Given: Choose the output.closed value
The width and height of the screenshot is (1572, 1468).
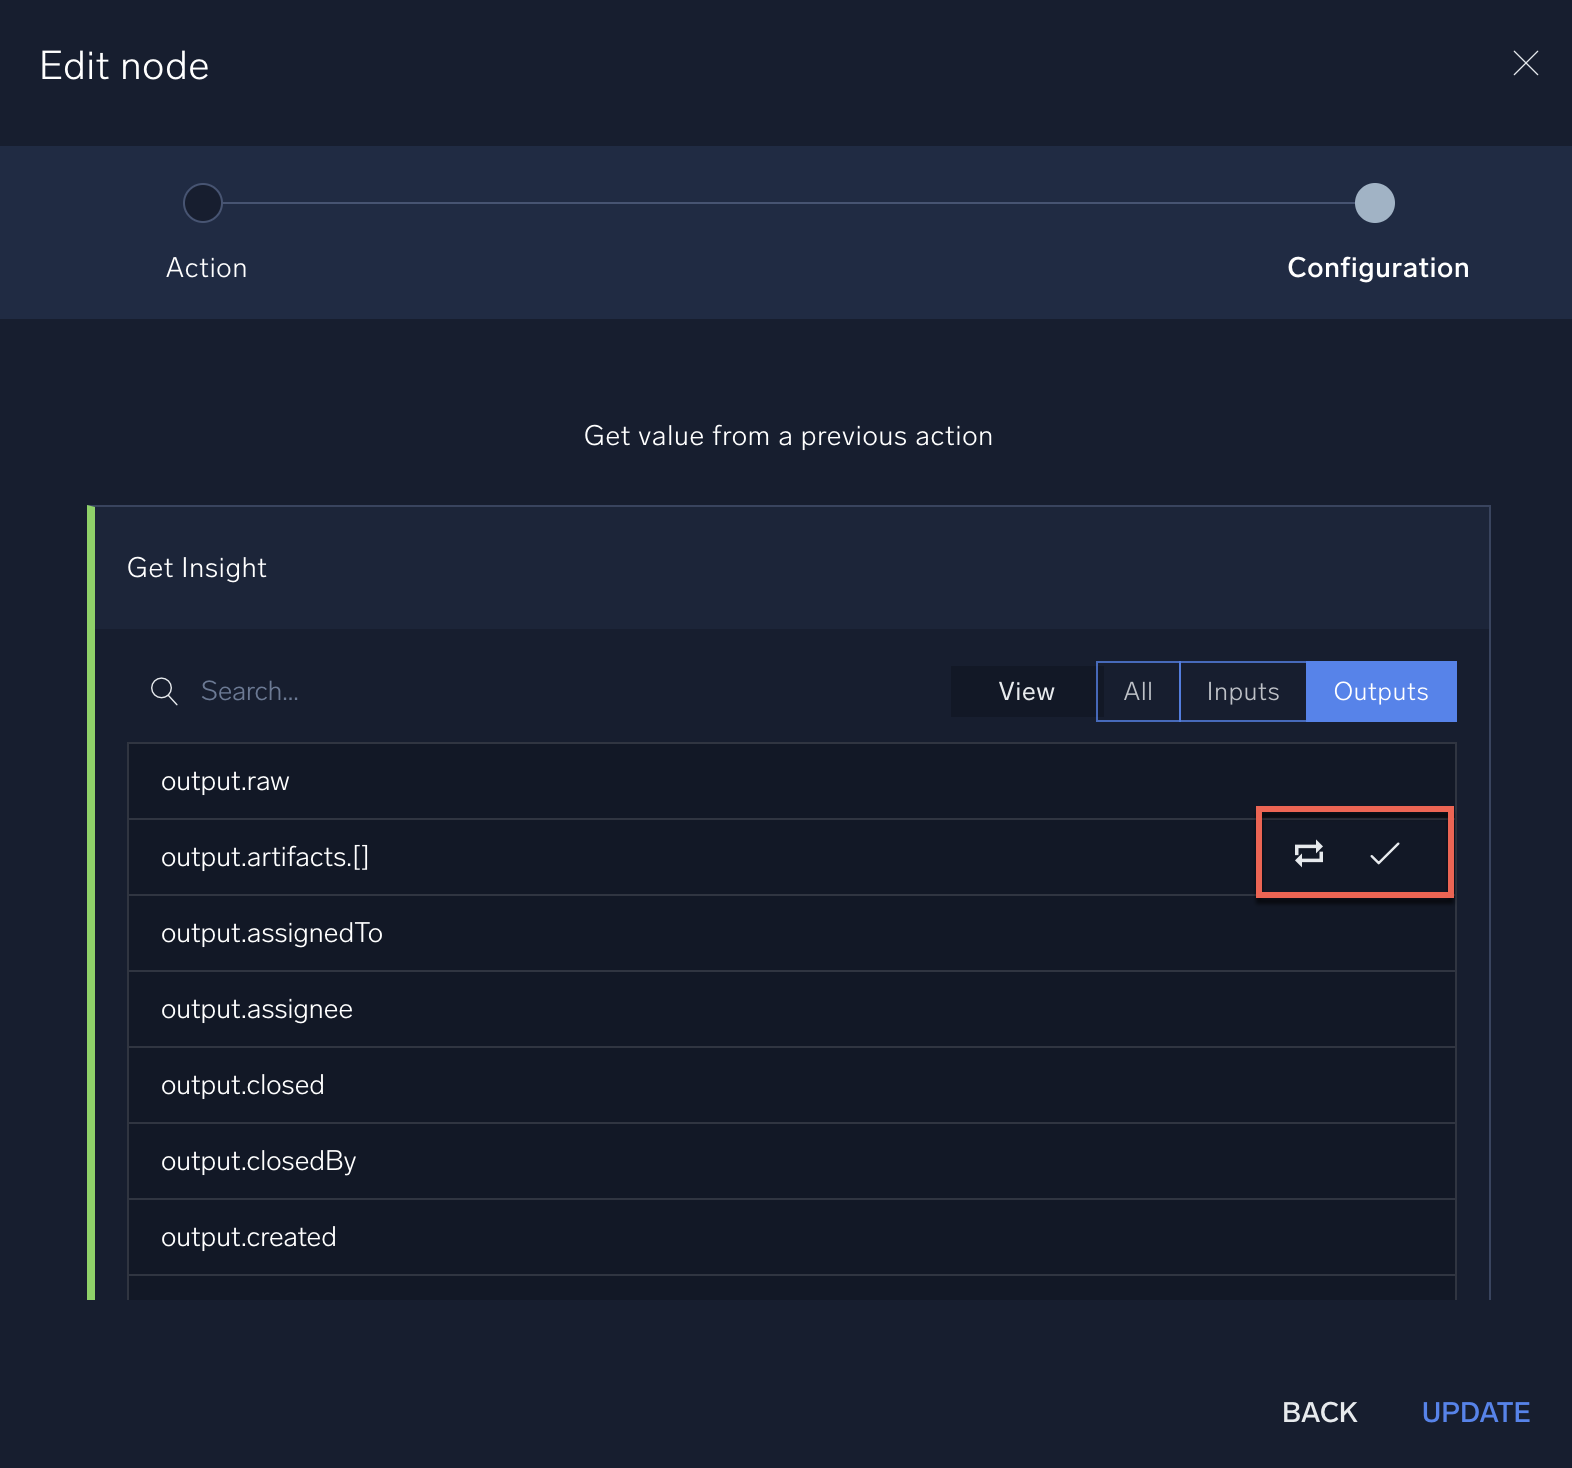Looking at the screenshot, I should click(243, 1085).
